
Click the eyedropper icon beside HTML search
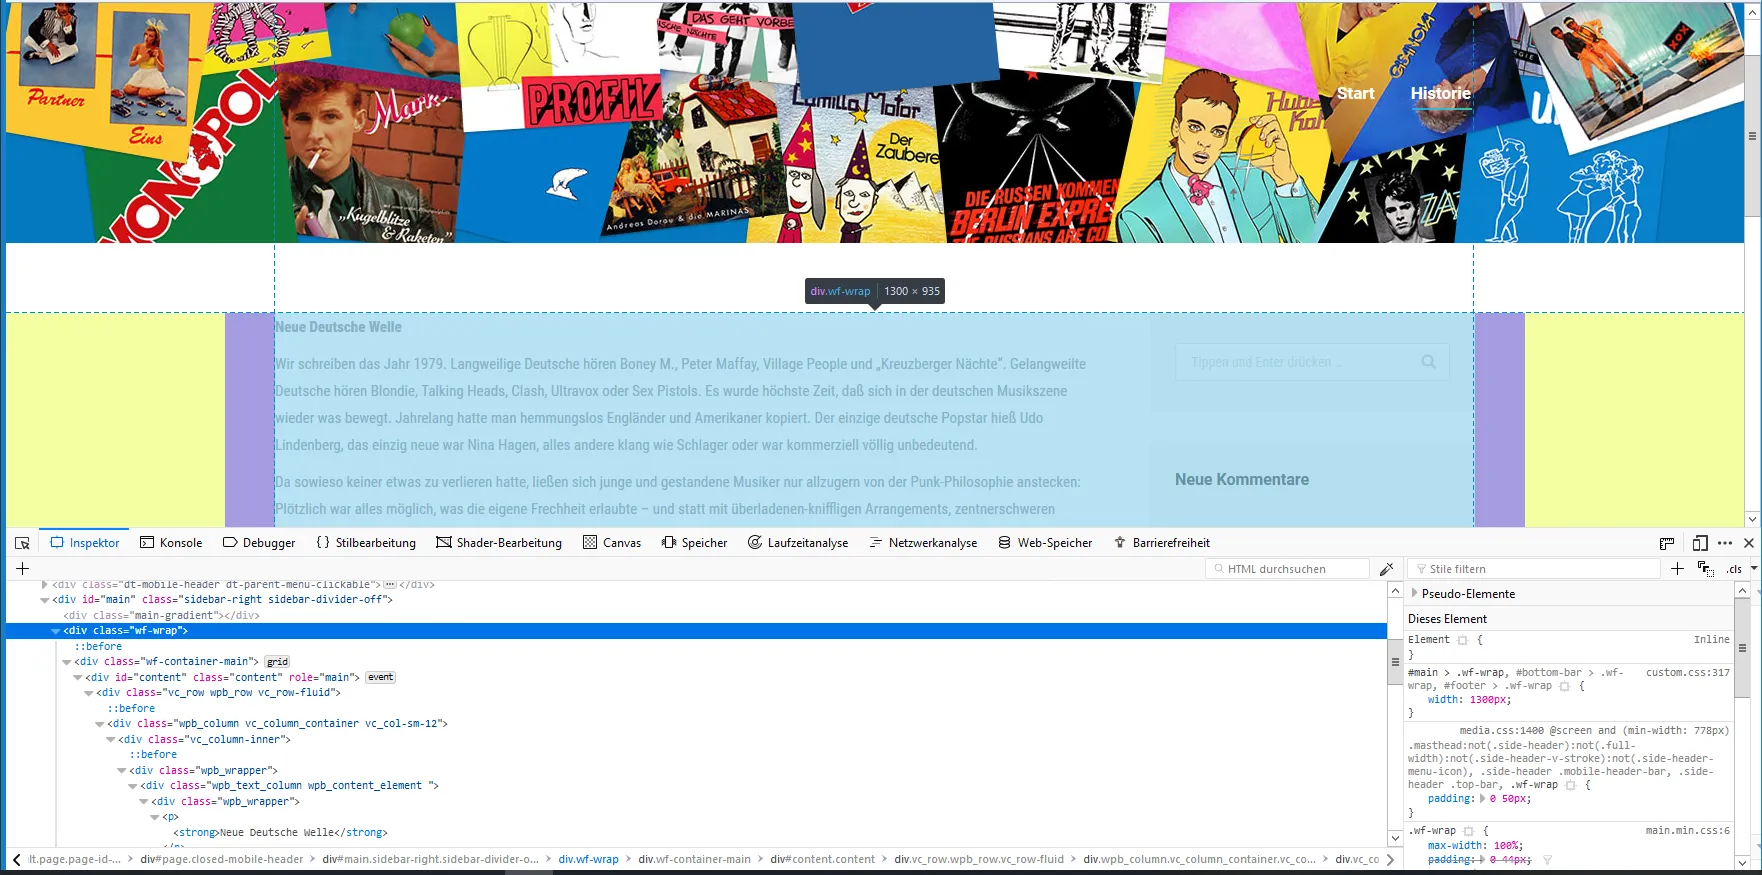(x=1386, y=569)
